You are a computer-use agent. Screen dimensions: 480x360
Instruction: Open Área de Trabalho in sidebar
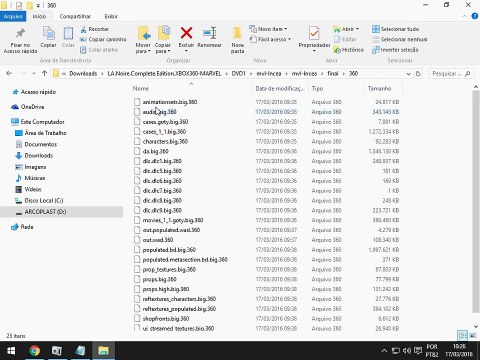tap(41, 133)
